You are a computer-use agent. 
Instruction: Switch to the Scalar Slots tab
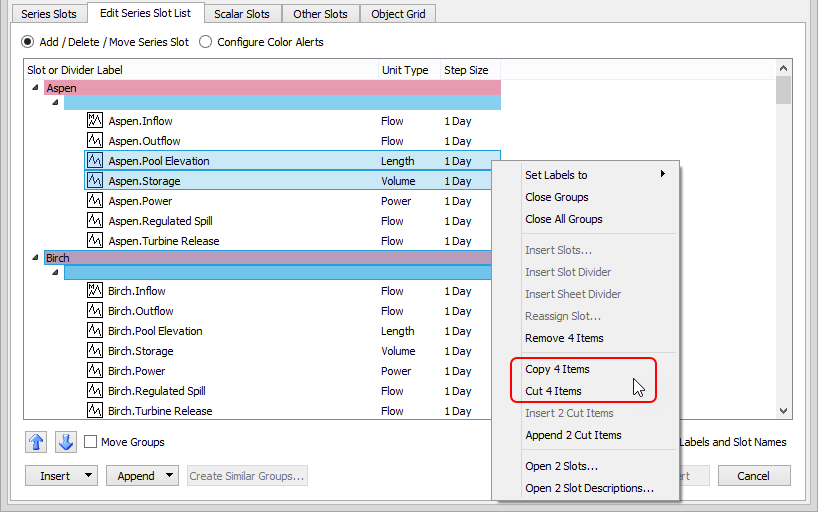click(242, 14)
